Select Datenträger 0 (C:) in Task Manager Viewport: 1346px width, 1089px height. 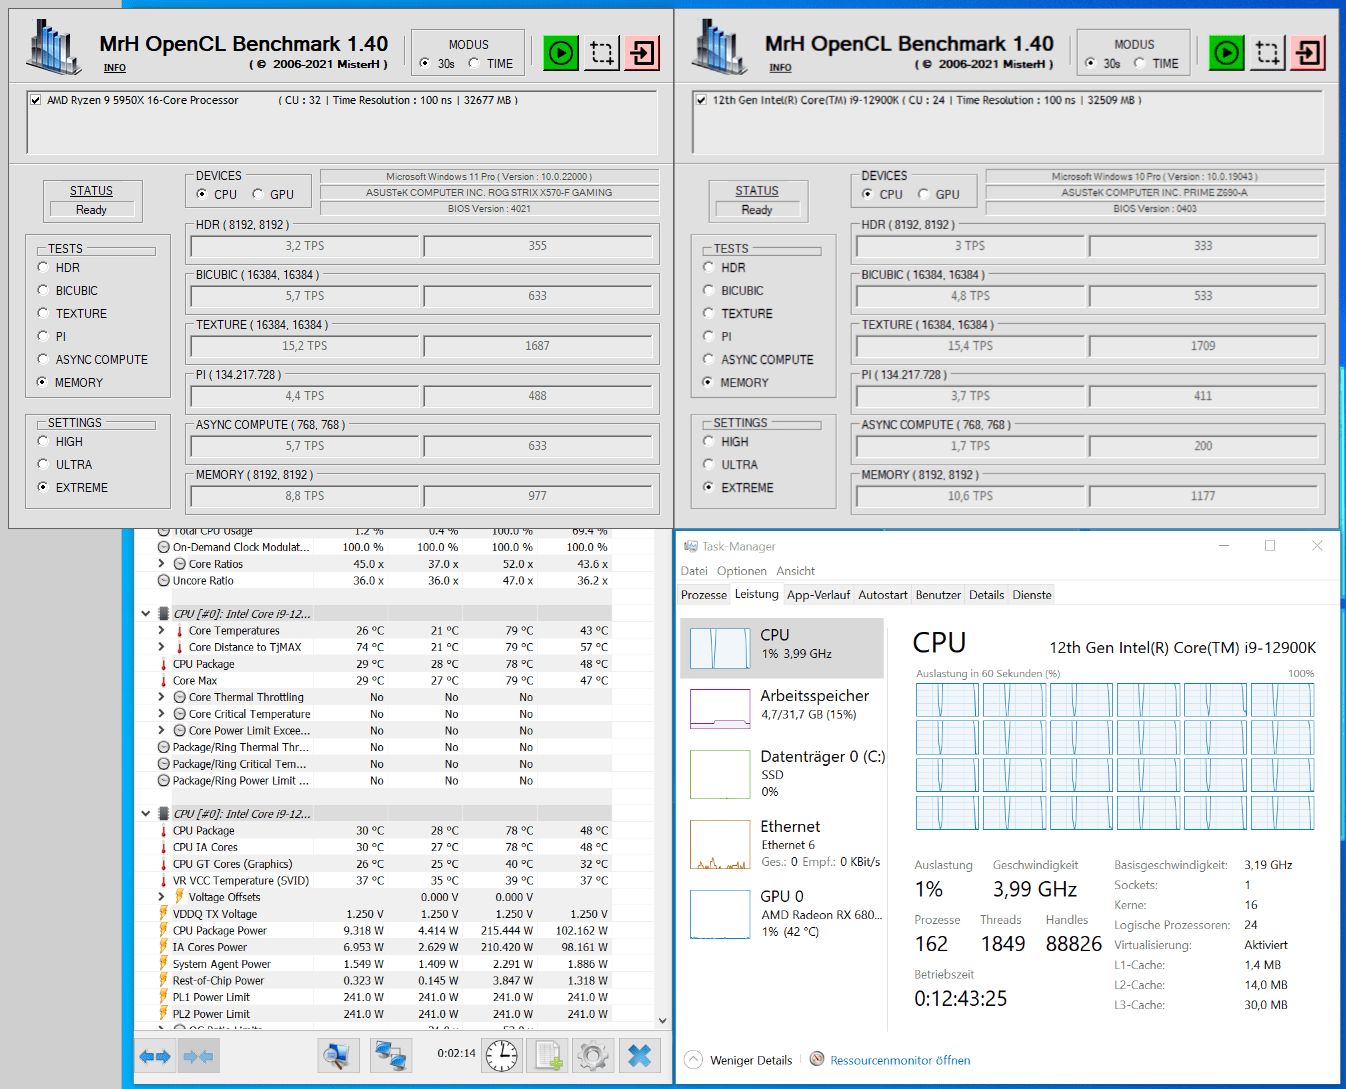point(782,773)
